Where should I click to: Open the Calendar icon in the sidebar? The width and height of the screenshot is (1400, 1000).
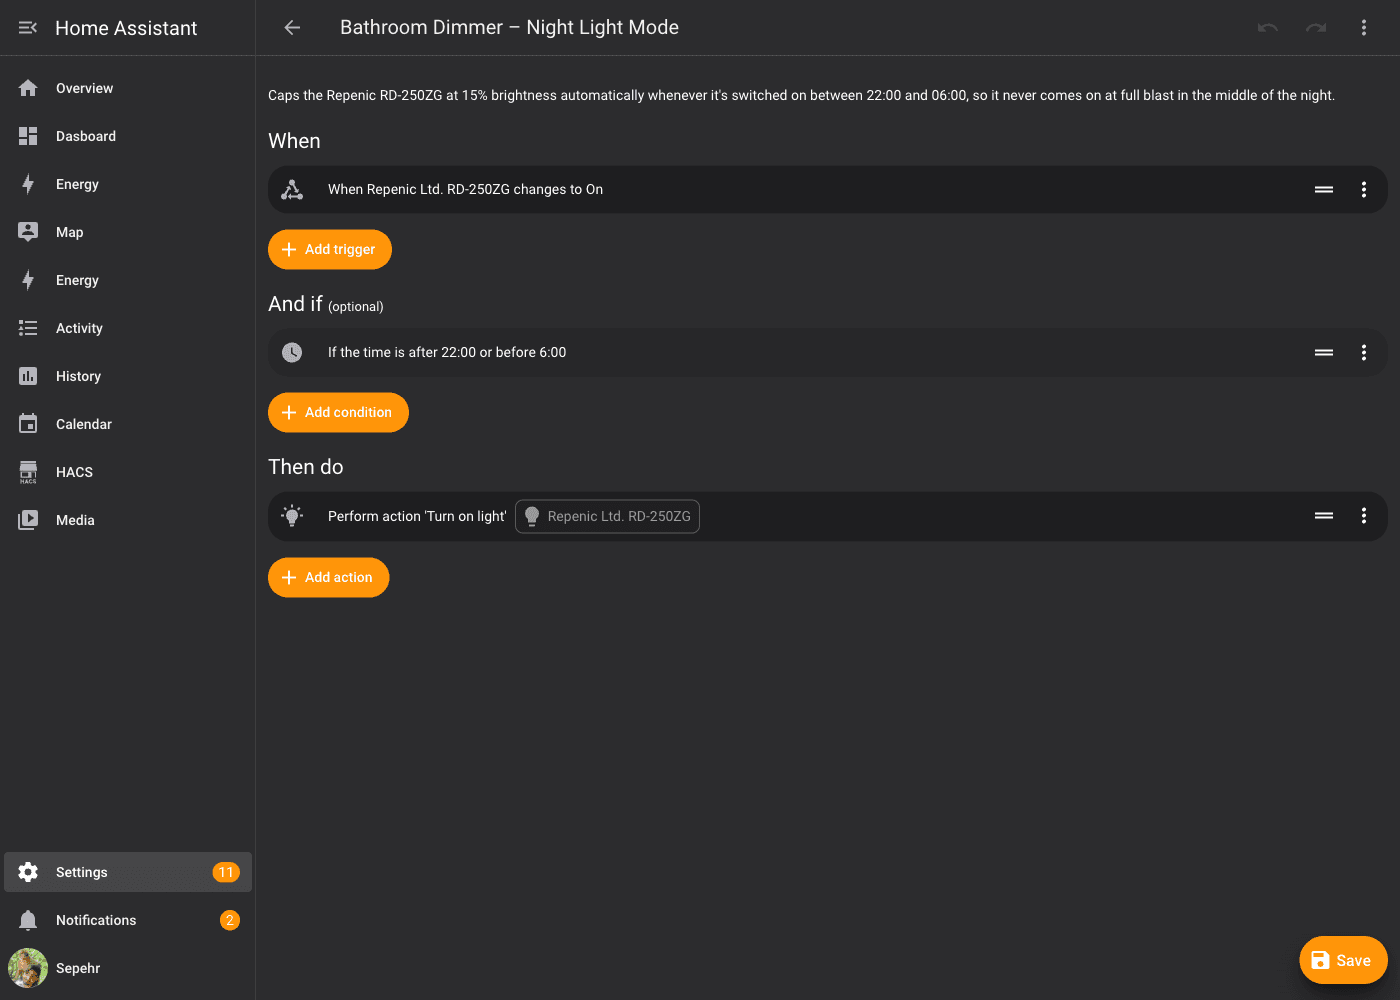(x=28, y=424)
